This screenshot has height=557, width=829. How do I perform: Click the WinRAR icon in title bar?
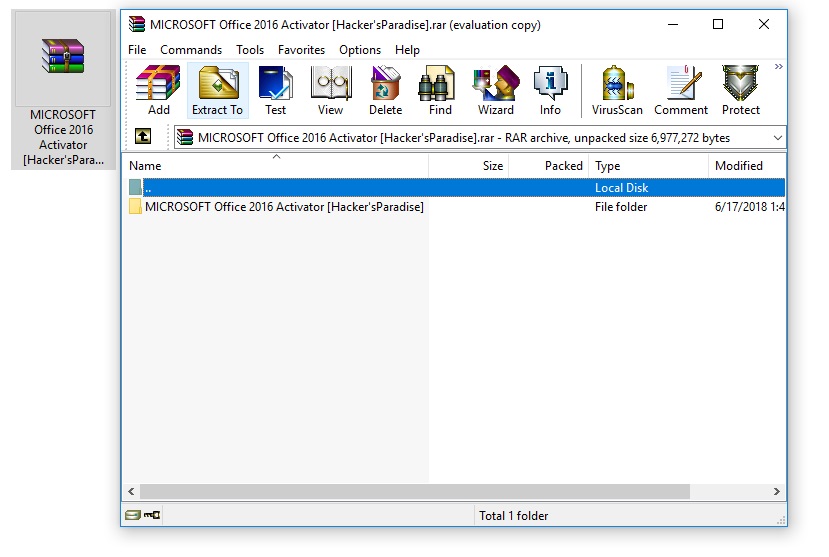[137, 24]
